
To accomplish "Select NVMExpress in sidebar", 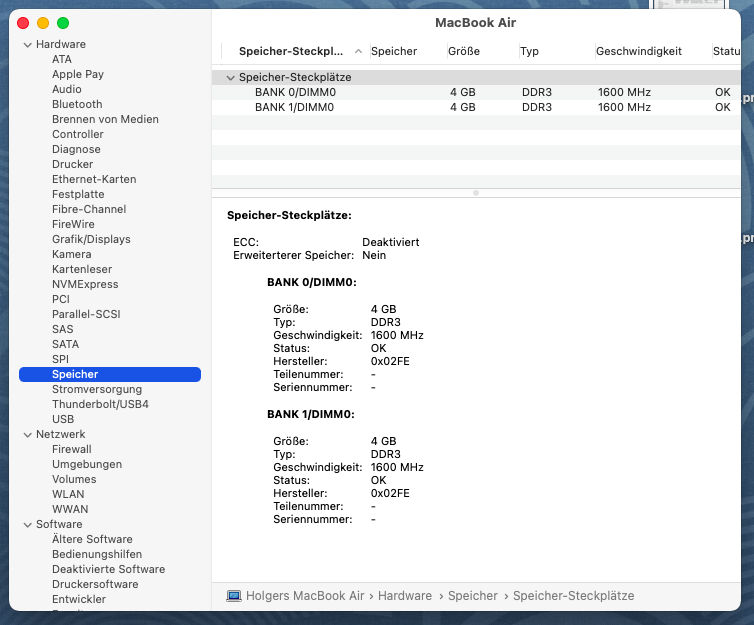I will 85,284.
